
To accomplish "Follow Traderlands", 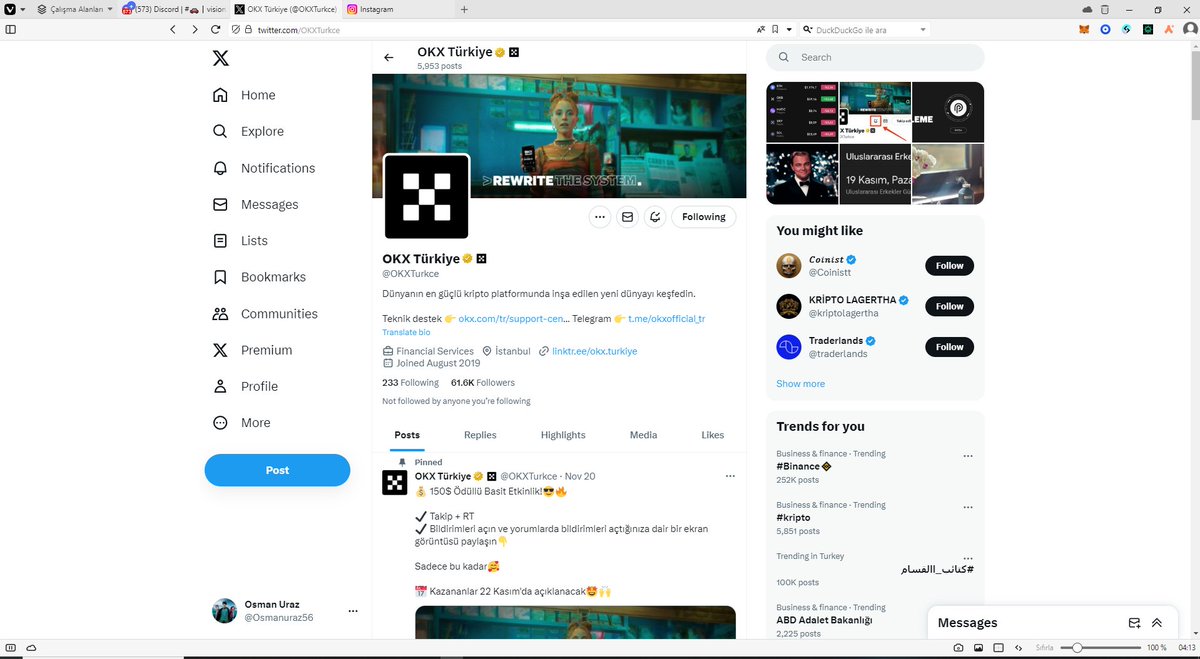I will pyautogui.click(x=949, y=347).
